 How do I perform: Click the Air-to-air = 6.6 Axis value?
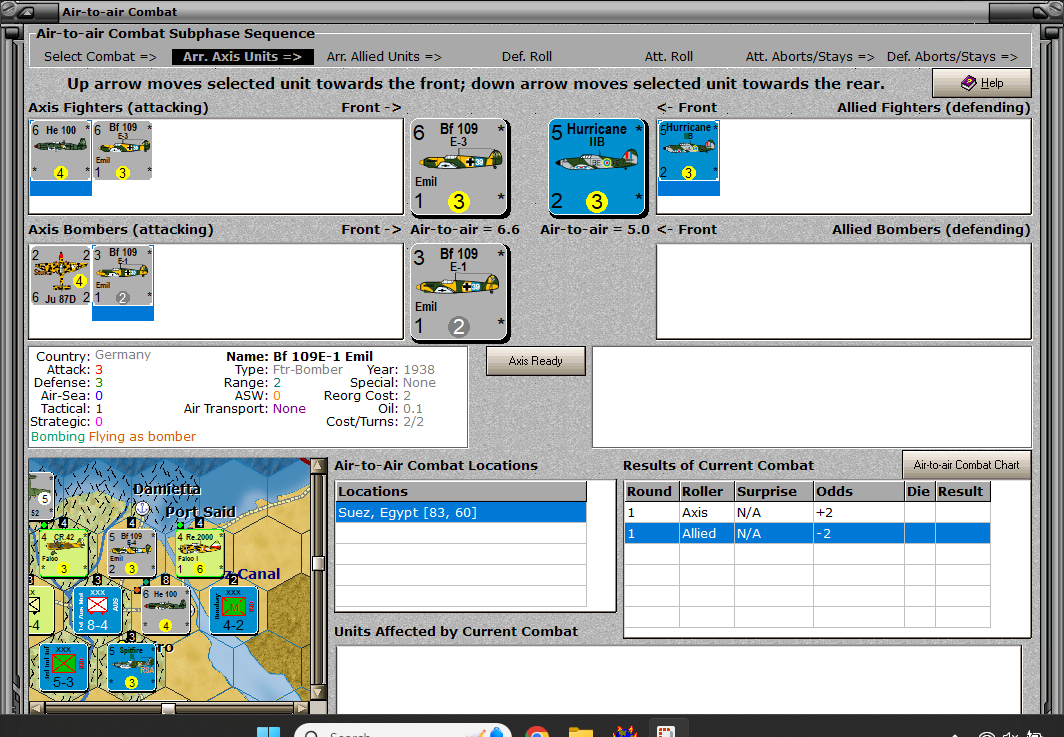tap(465, 229)
